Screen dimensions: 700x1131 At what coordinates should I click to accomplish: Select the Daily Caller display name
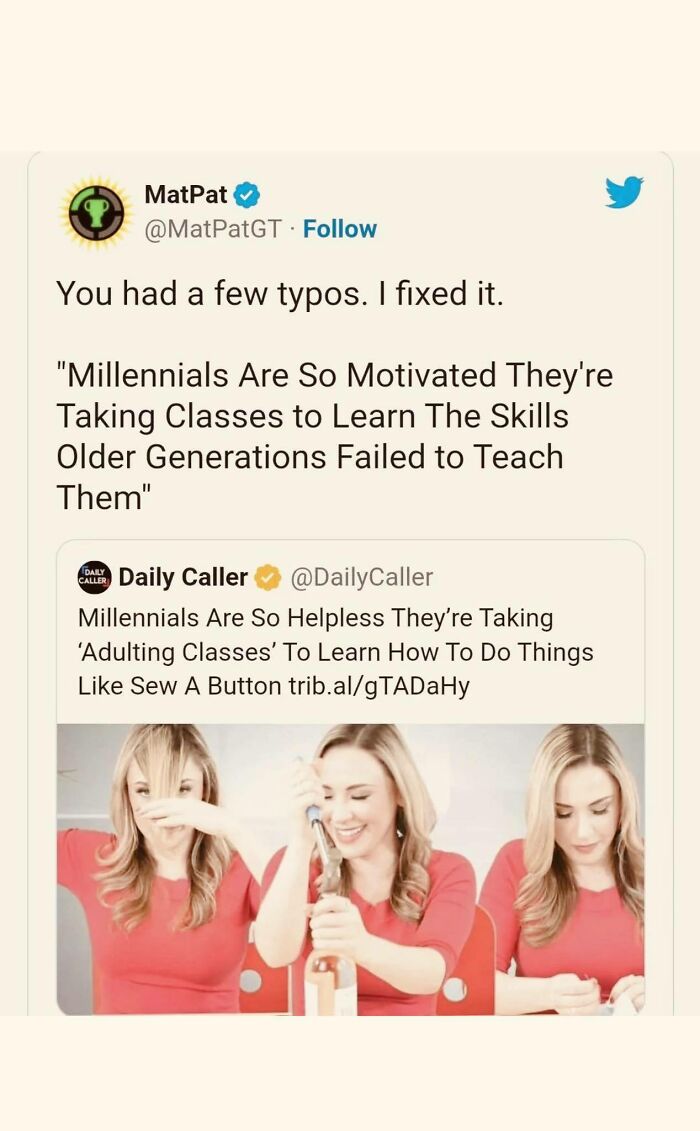[183, 577]
